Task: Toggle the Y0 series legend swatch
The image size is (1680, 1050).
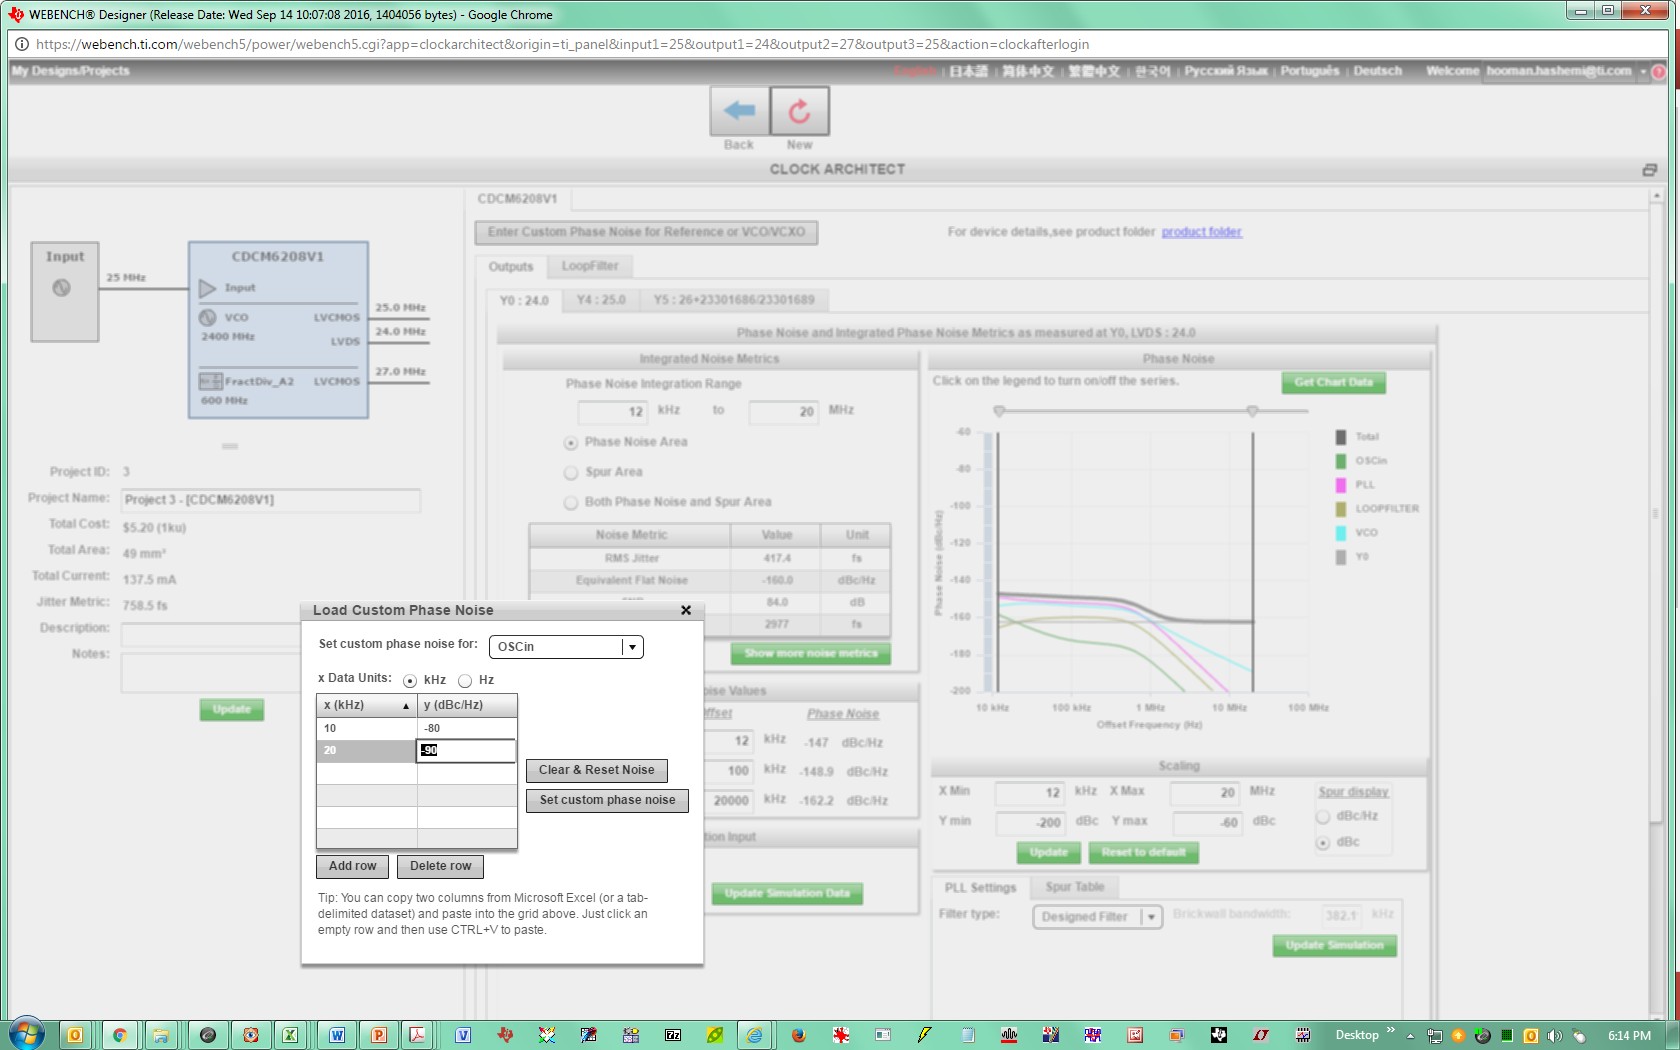Action: point(1341,557)
